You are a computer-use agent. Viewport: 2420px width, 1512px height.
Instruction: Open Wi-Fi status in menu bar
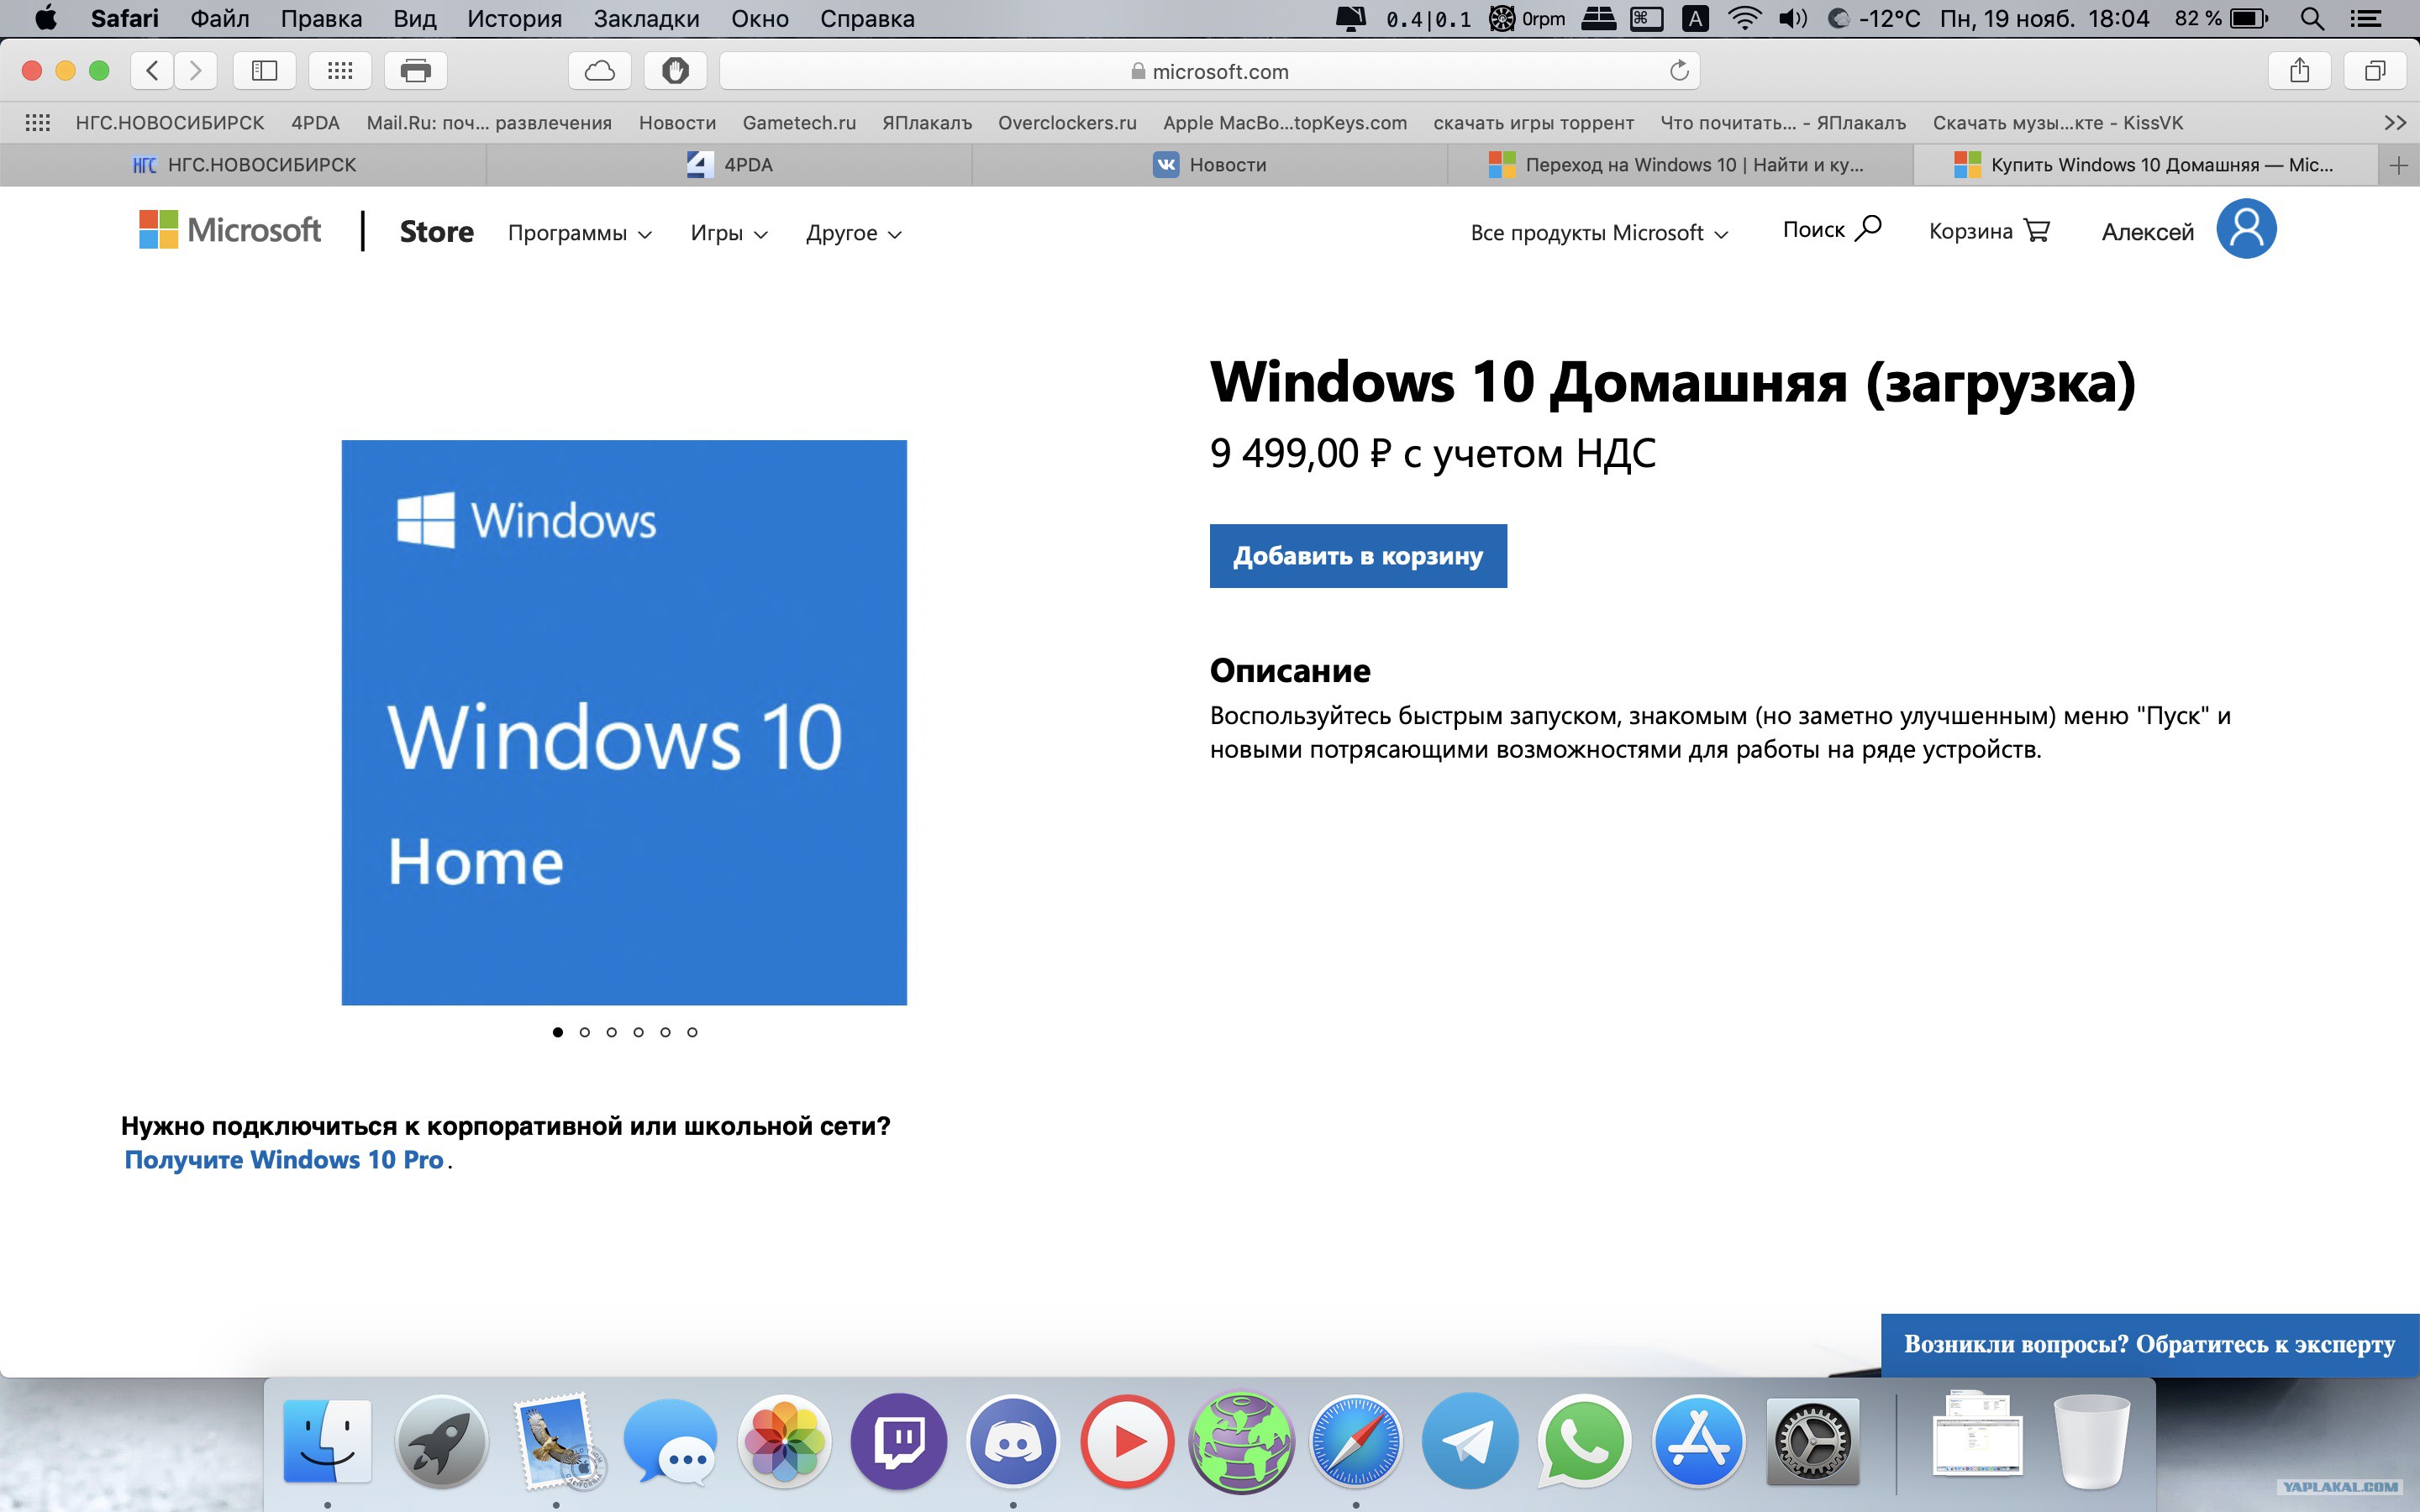(1744, 18)
